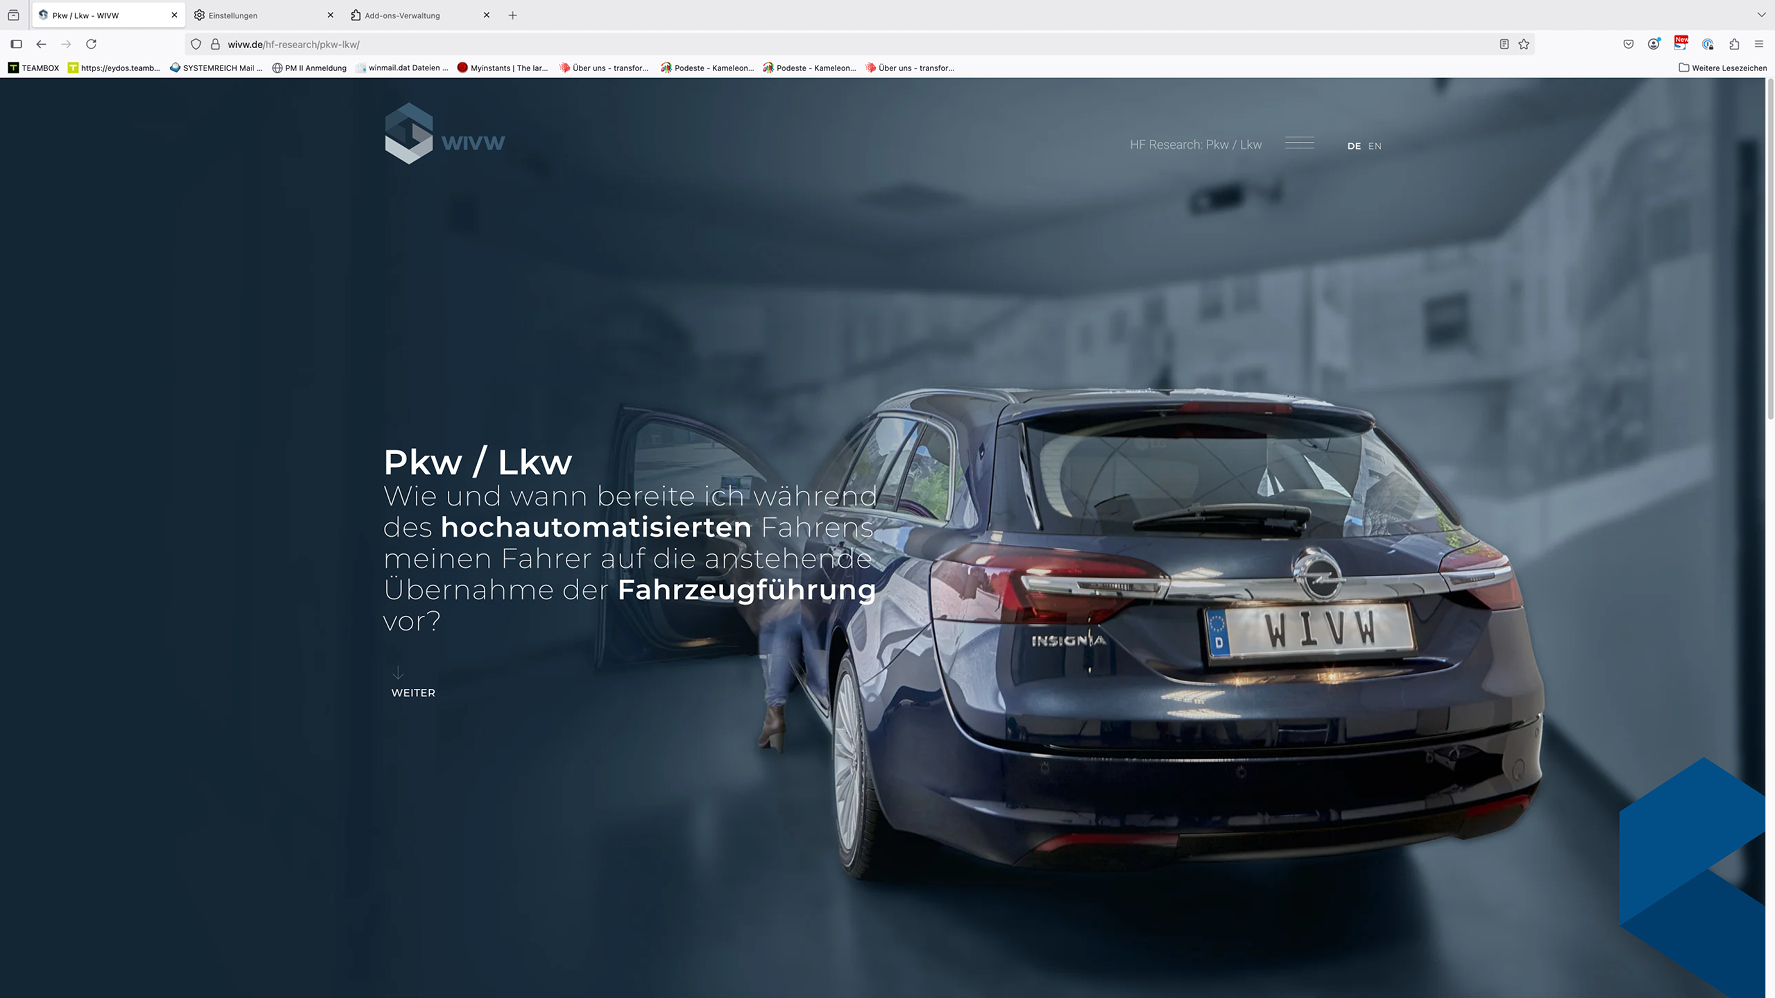Open the Myinstants bookmark

(x=503, y=68)
